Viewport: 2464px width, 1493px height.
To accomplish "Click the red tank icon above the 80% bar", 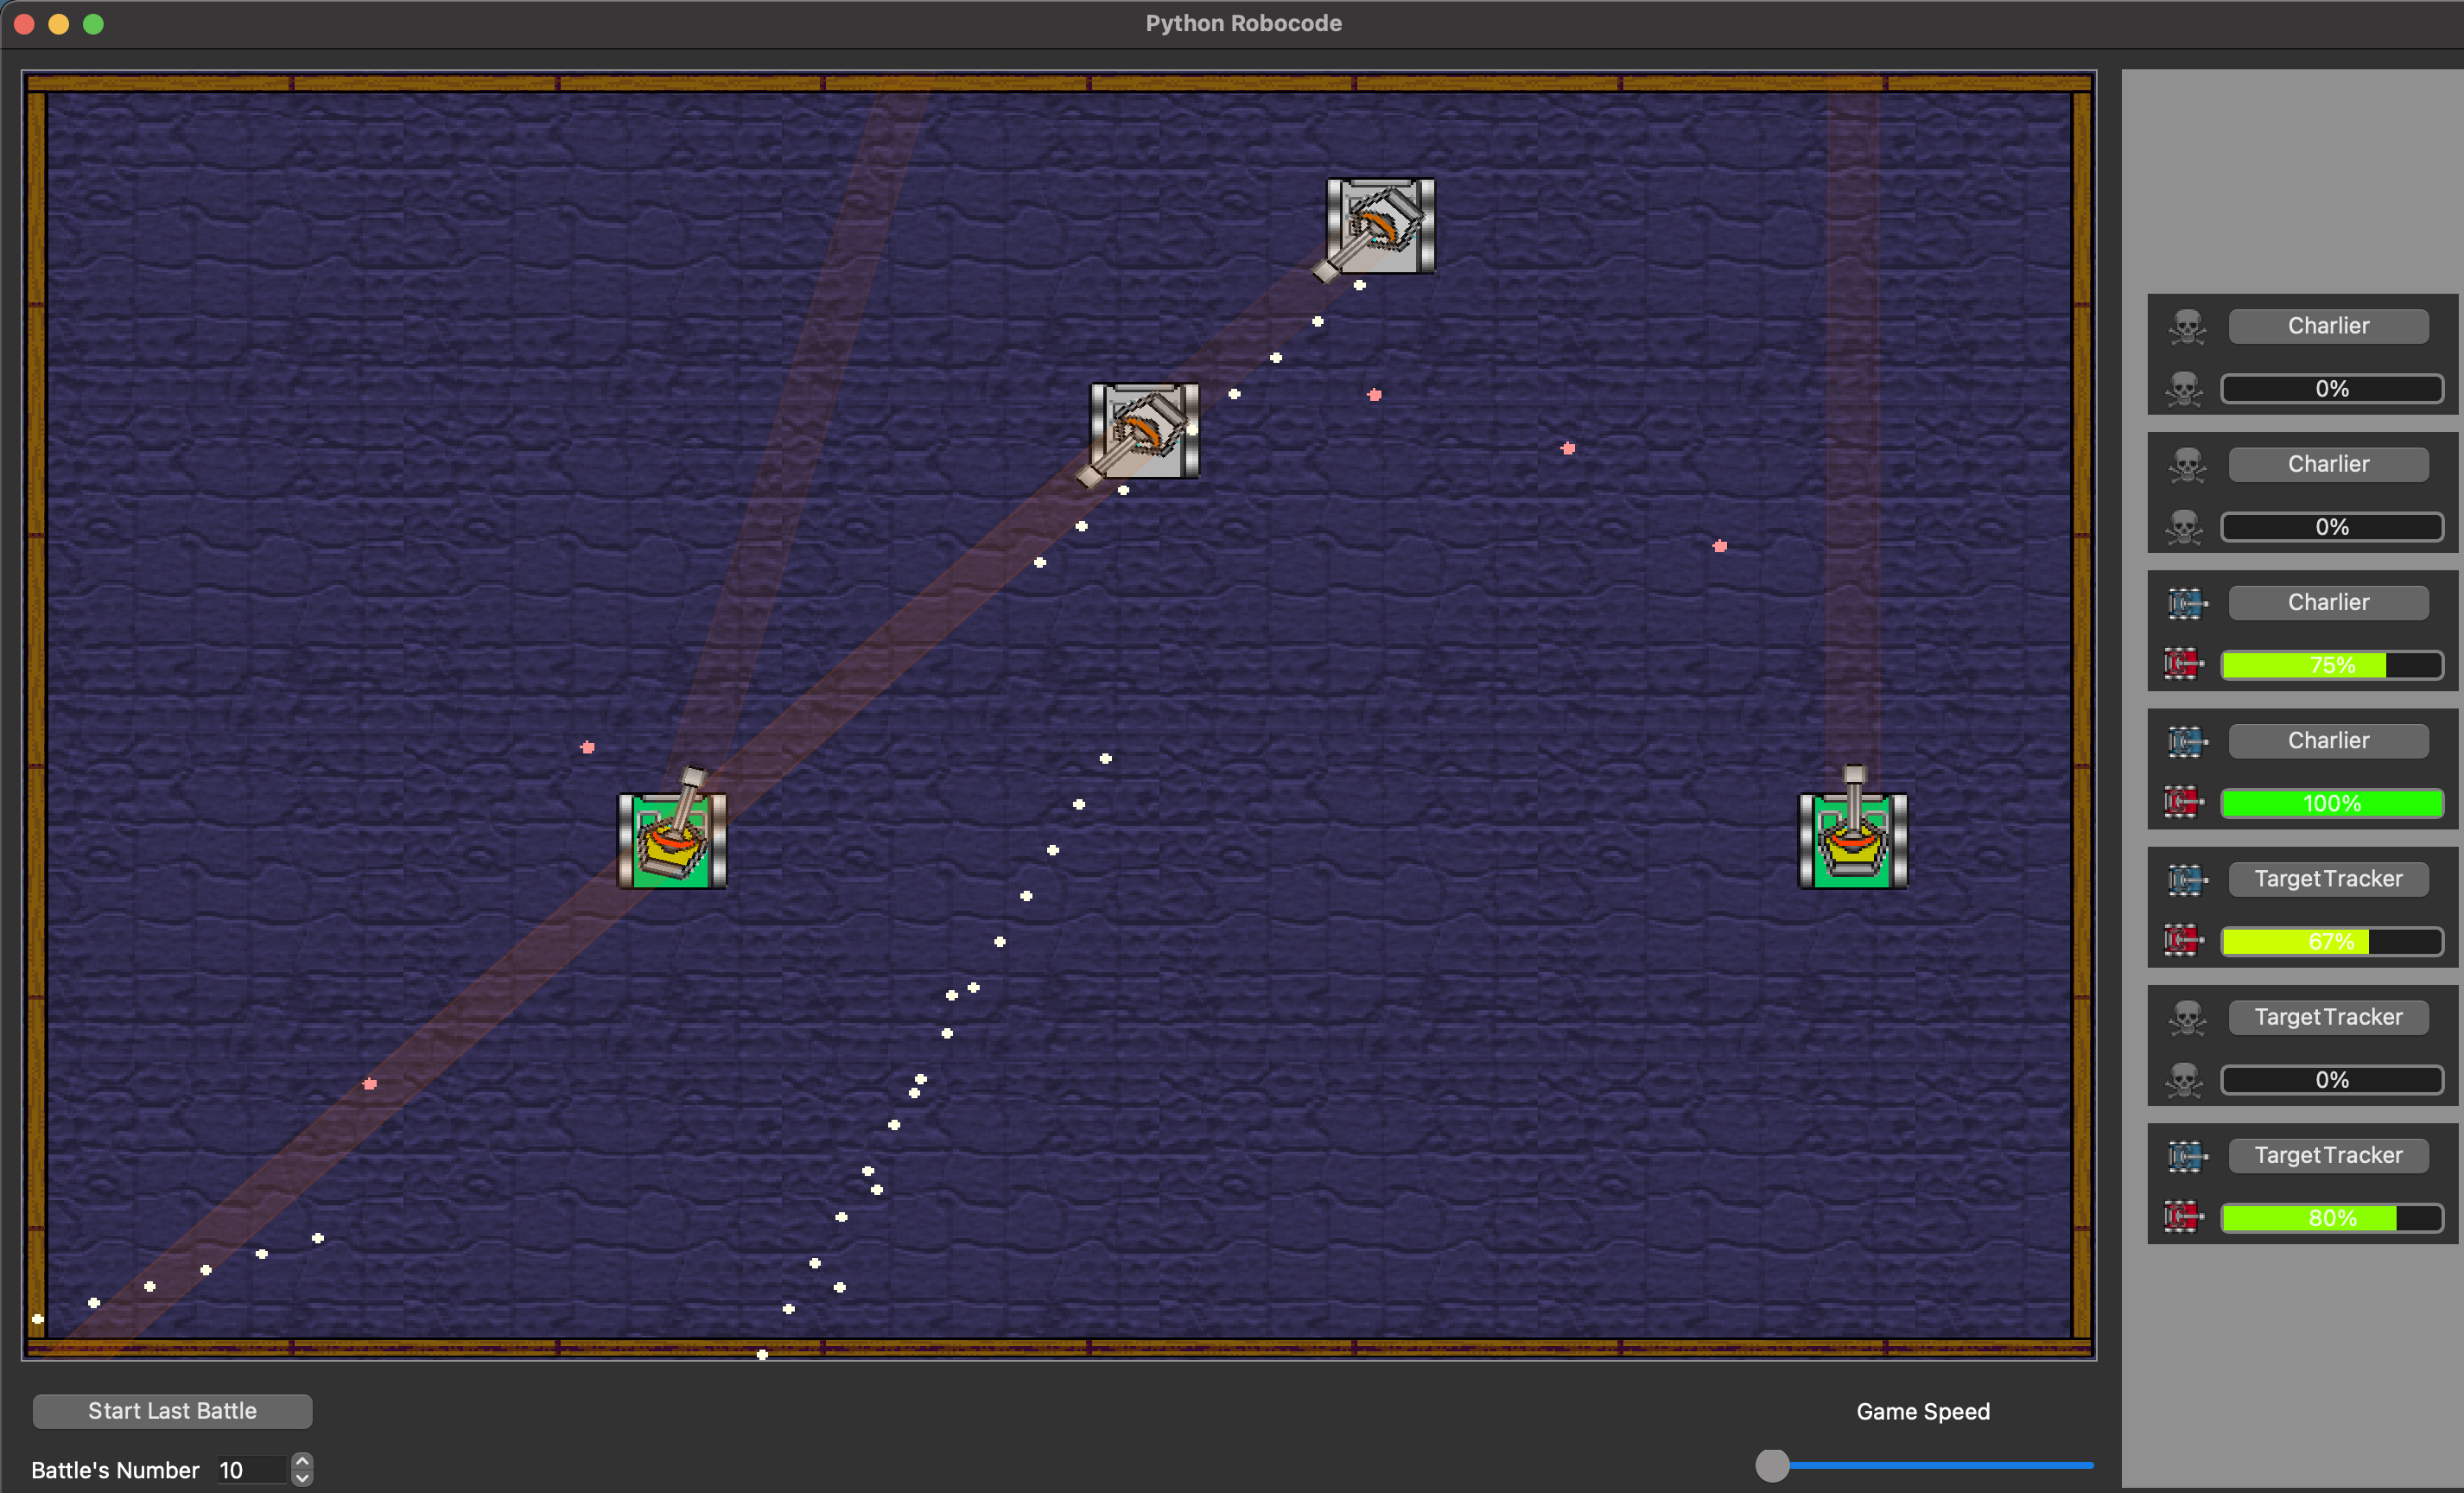I will (2181, 1217).
